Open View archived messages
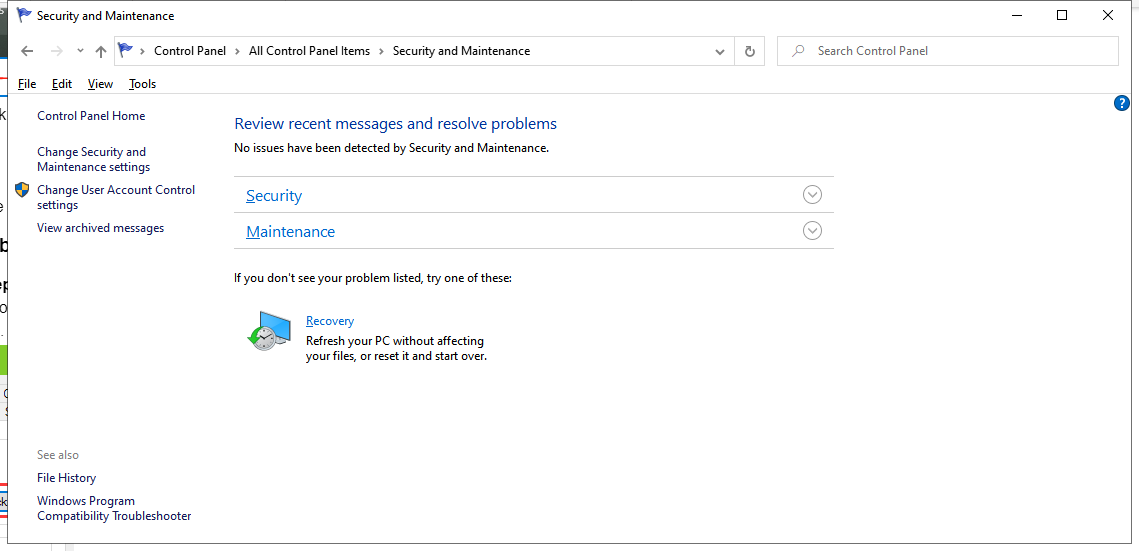The width and height of the screenshot is (1139, 551). 100,227
